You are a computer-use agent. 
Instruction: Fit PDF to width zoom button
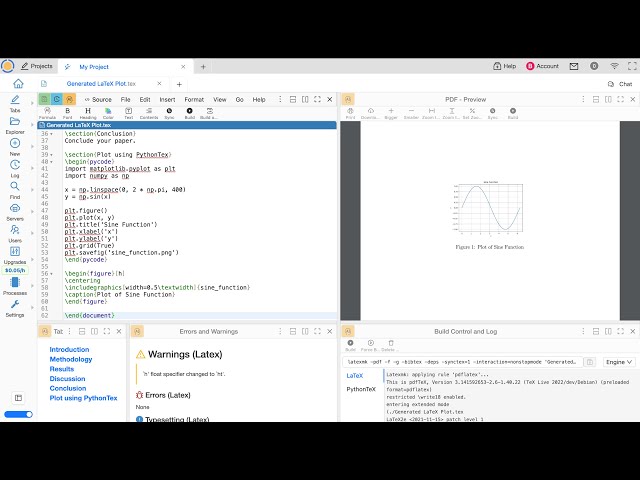pyautogui.click(x=431, y=113)
